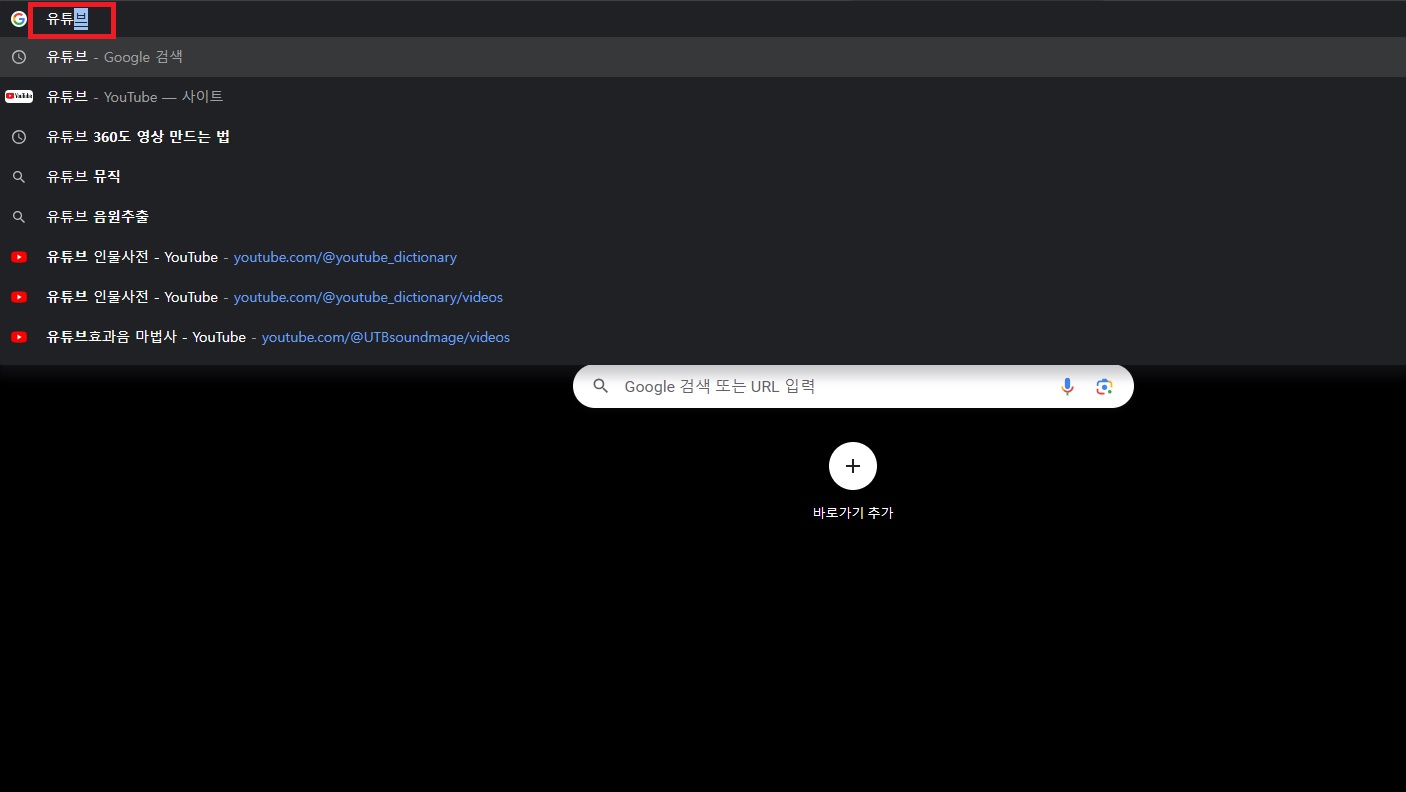1406x792 pixels.
Task: Click the magnifier icon beside 유튜브 뮤직
Action: (18, 177)
